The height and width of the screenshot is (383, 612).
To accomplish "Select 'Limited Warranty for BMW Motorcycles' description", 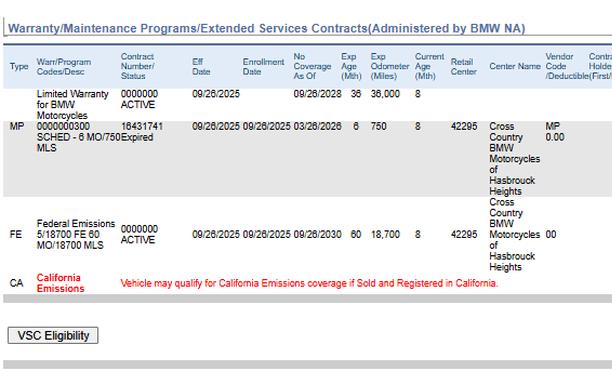I will (73, 105).
